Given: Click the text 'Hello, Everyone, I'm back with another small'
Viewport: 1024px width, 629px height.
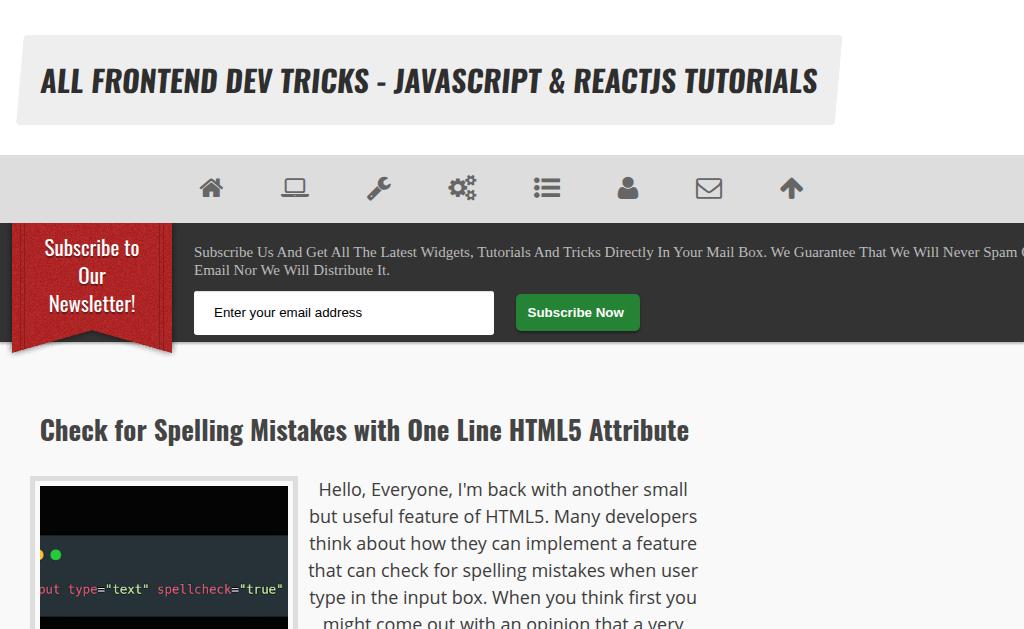Looking at the screenshot, I should pos(503,489).
